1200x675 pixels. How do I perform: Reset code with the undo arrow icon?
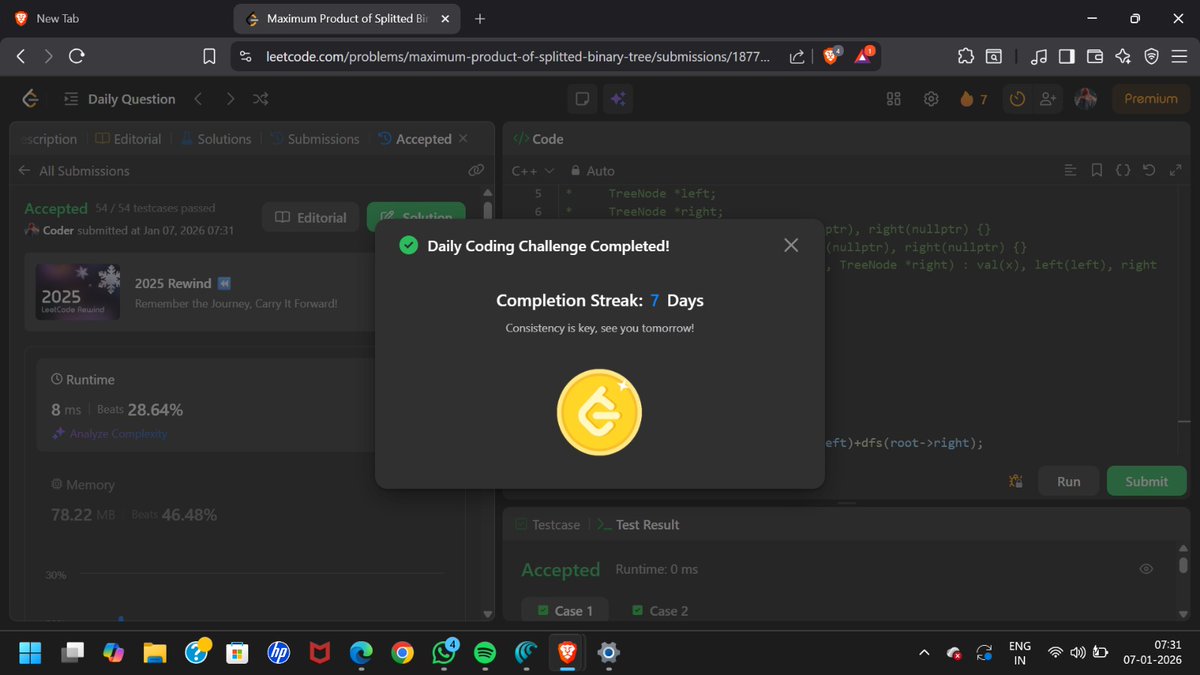point(1149,171)
